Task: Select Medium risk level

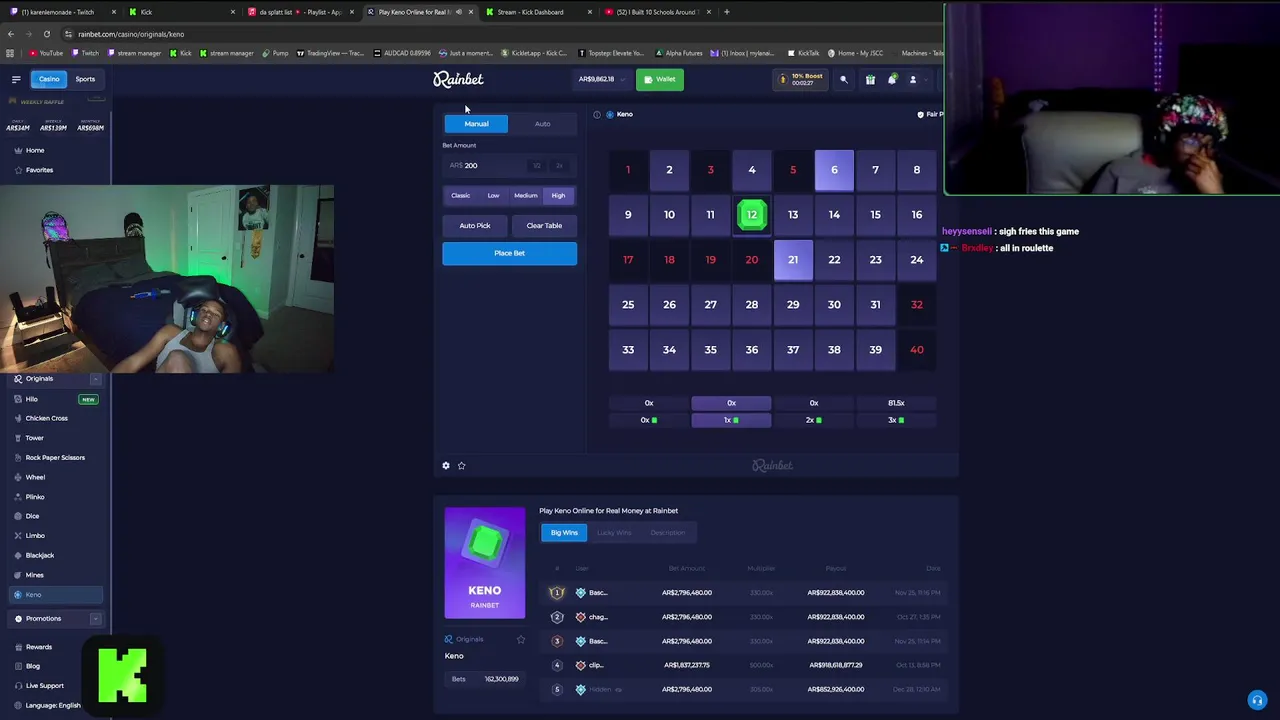Action: click(x=526, y=196)
